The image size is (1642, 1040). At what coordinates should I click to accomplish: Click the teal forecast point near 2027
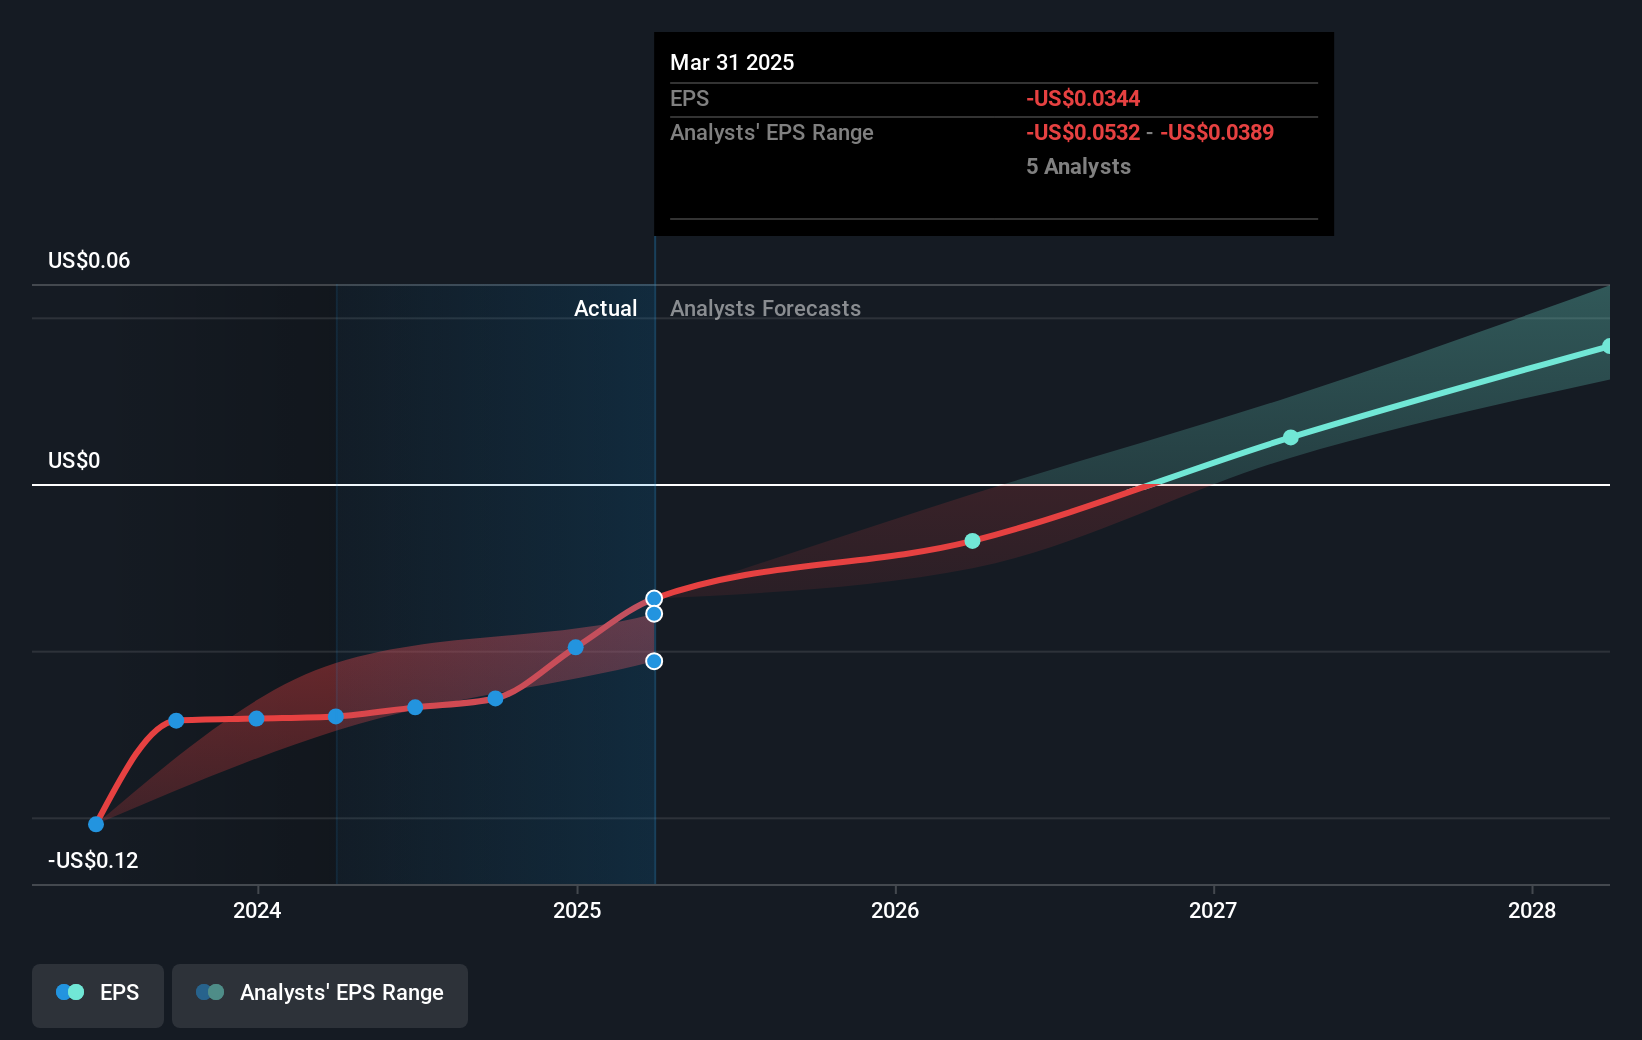(1290, 437)
